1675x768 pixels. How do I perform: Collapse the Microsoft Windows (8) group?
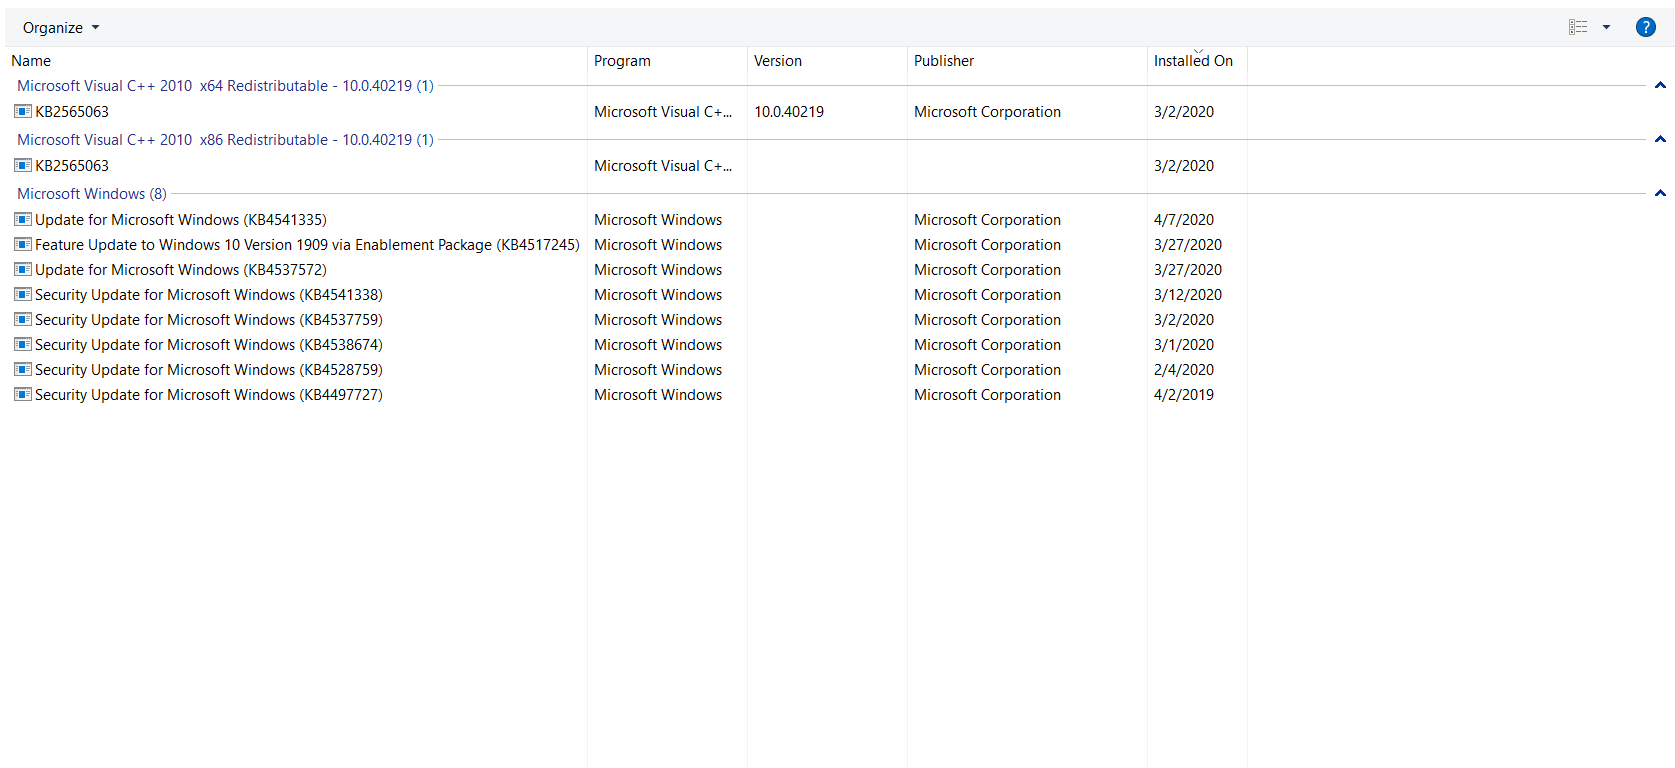click(1660, 194)
